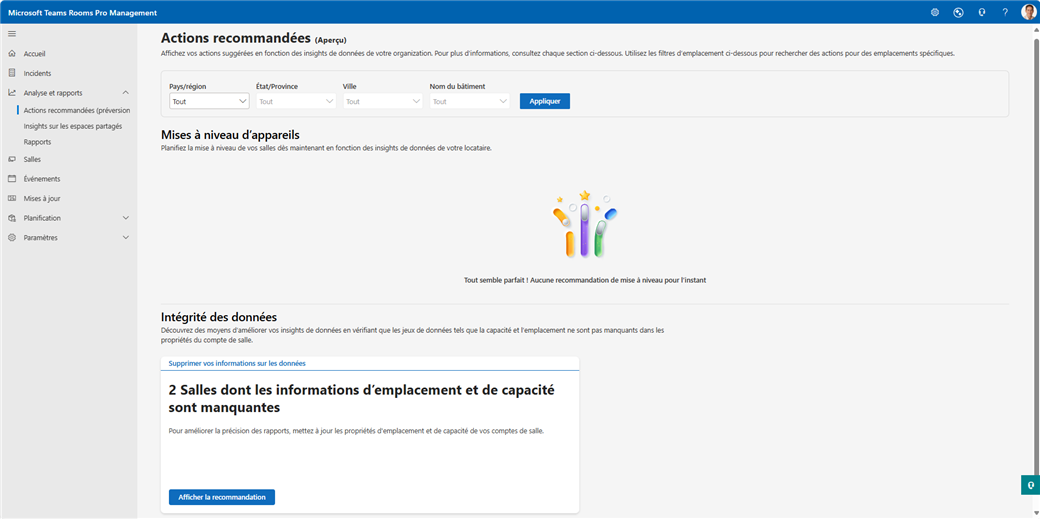Expand the Paramètres section

125,238
